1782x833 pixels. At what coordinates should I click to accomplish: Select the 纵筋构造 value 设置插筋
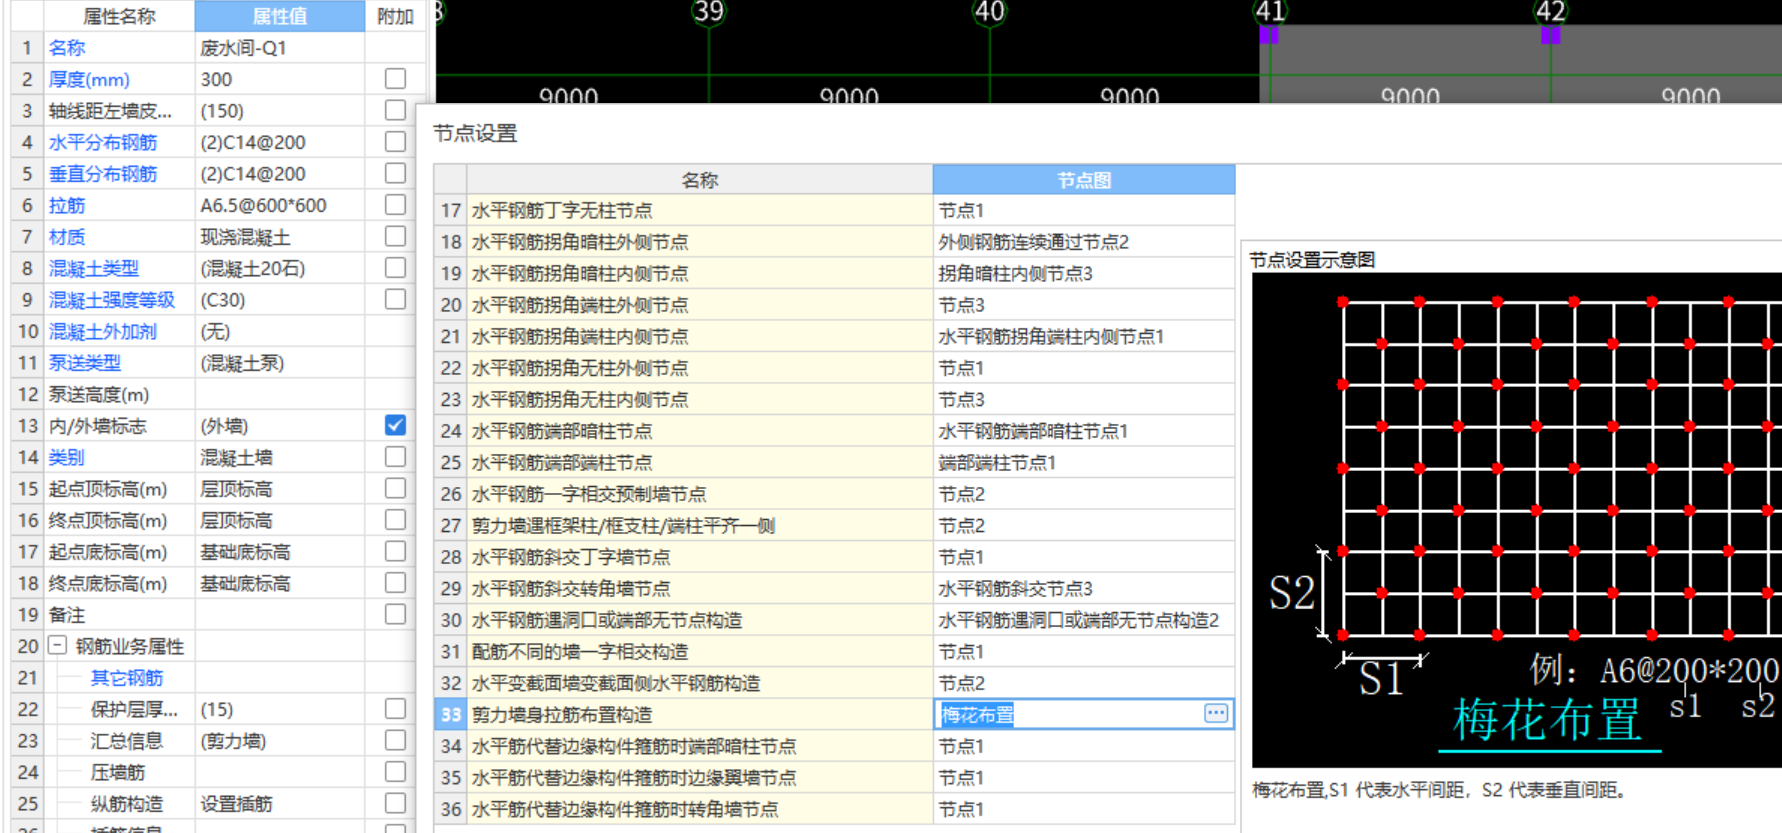(280, 804)
